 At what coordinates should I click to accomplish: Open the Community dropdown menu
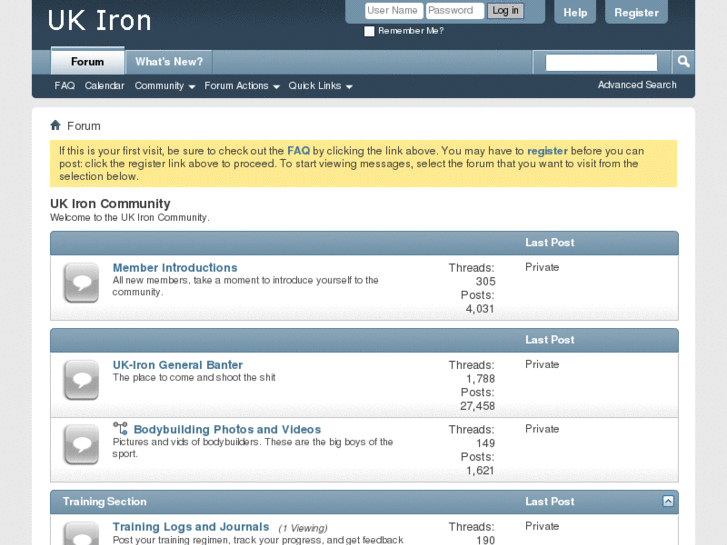(165, 86)
